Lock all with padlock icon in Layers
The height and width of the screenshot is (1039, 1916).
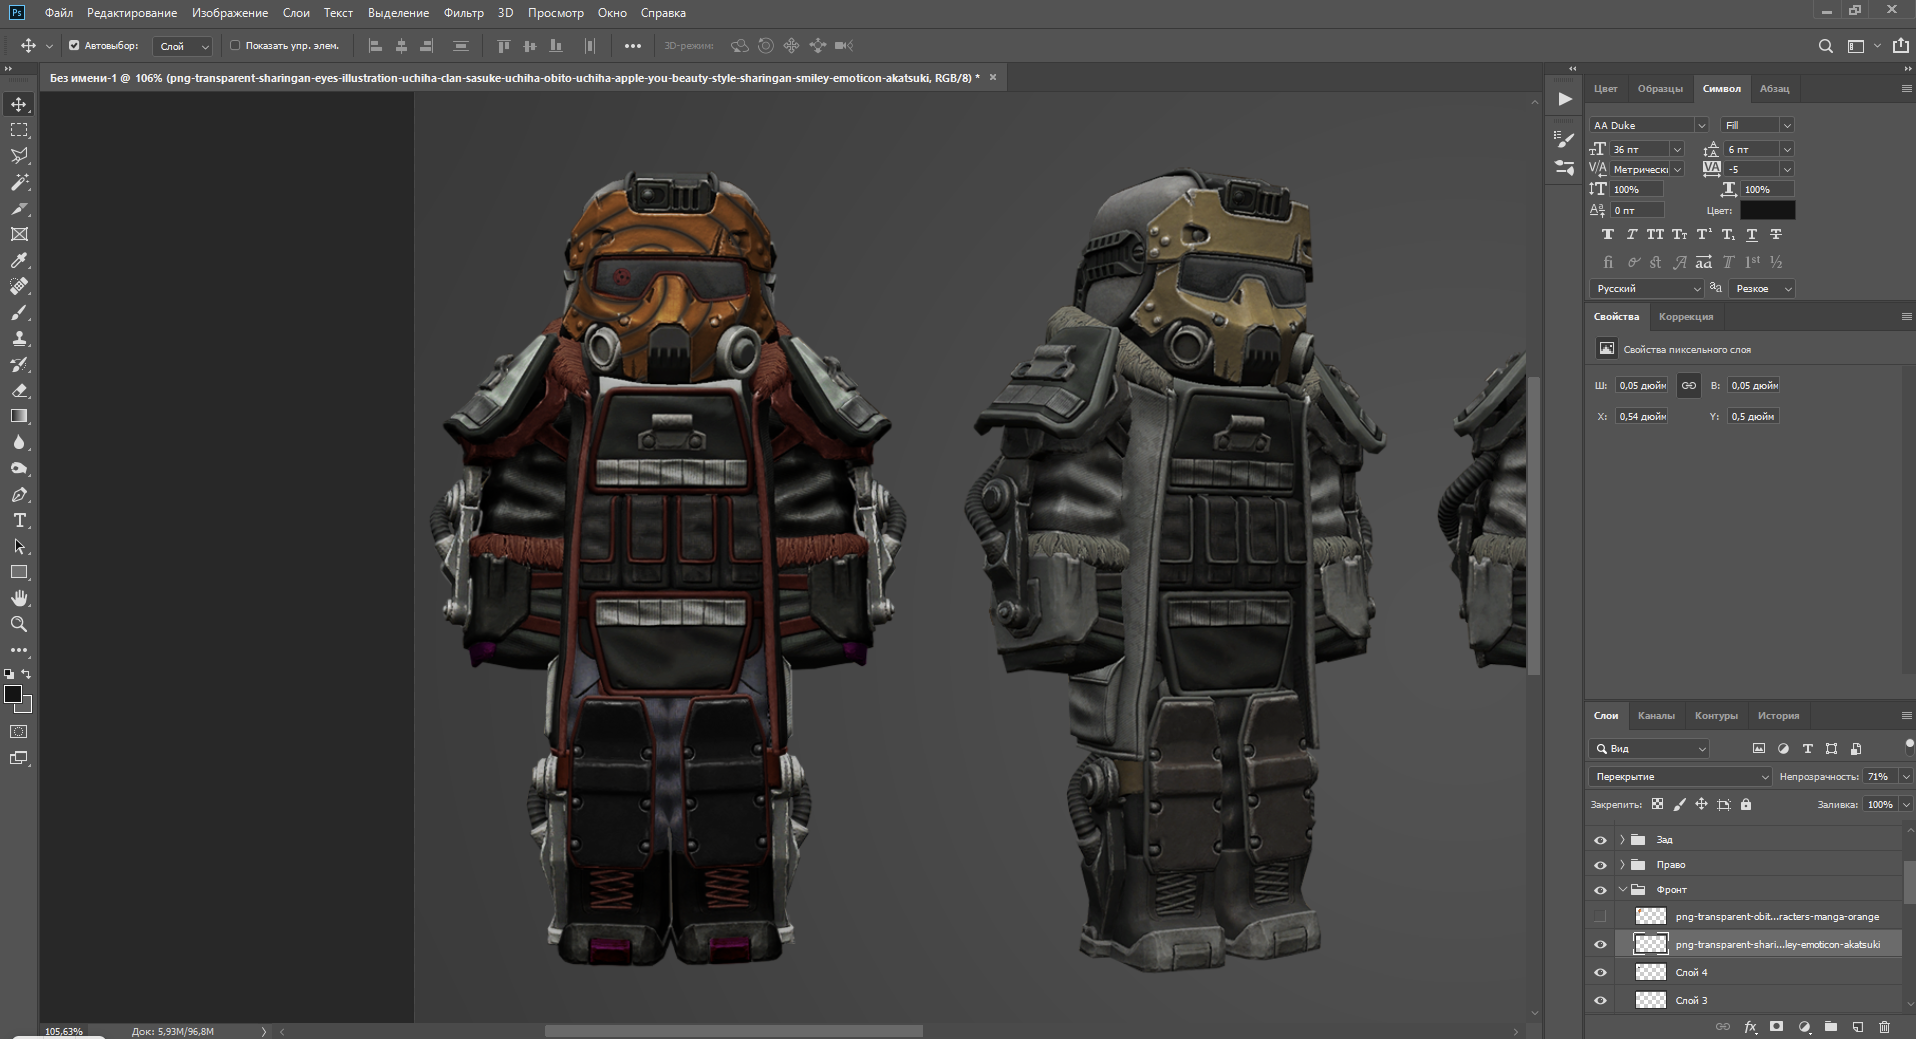coord(1746,804)
